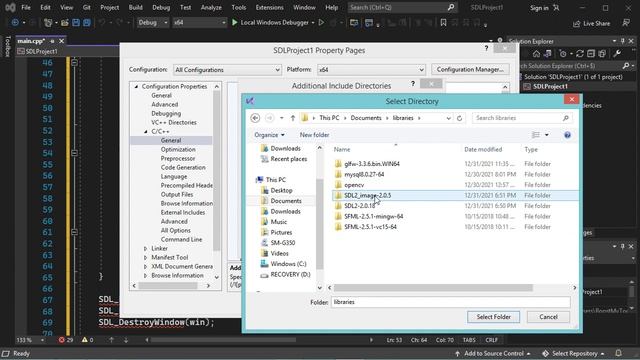Click Select Repository in status bar

click(574, 353)
